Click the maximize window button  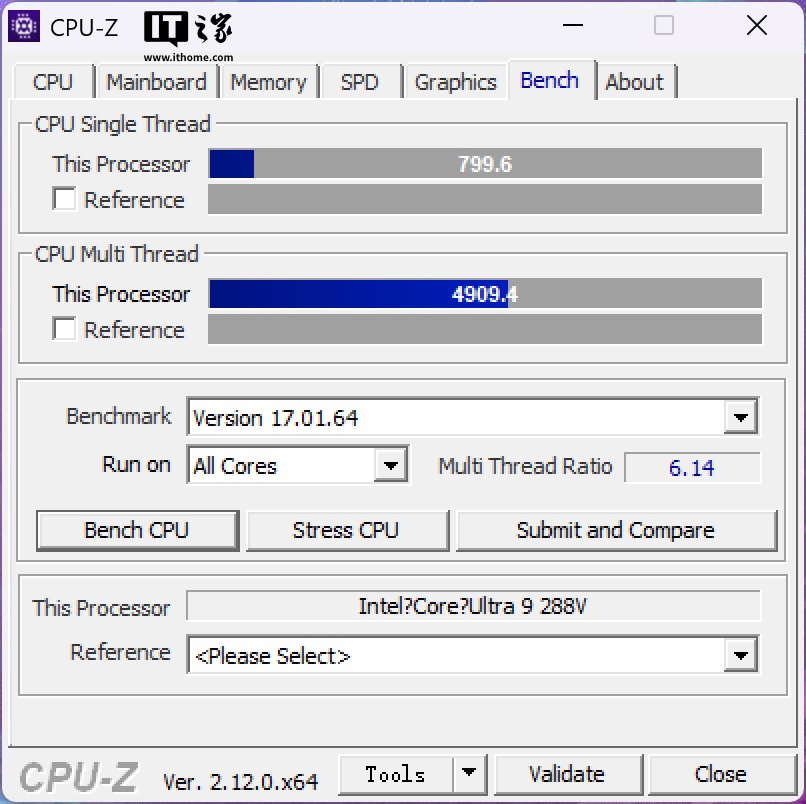(x=664, y=26)
